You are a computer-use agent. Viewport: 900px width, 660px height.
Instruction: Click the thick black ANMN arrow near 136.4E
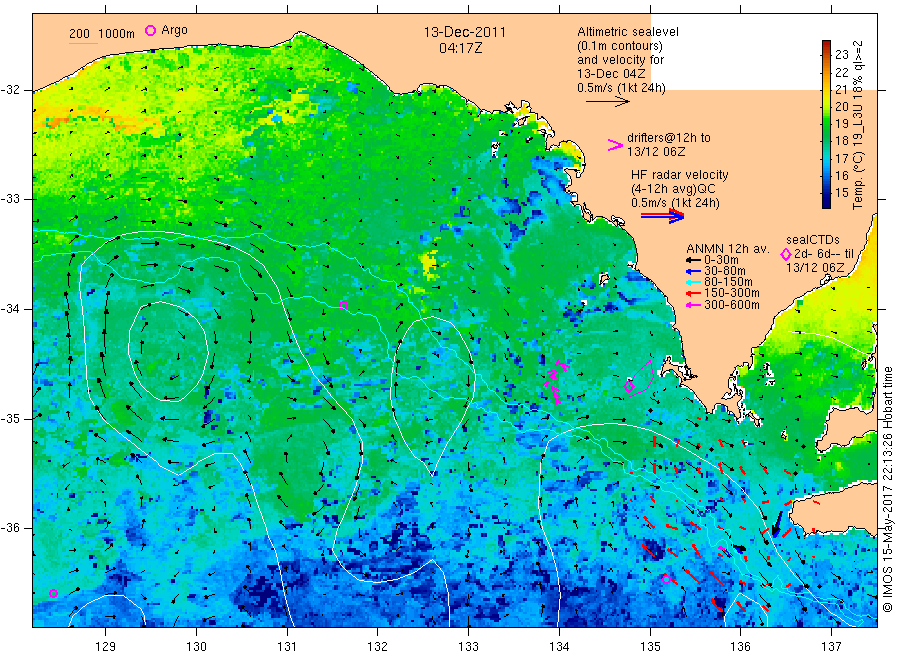[x=777, y=525]
